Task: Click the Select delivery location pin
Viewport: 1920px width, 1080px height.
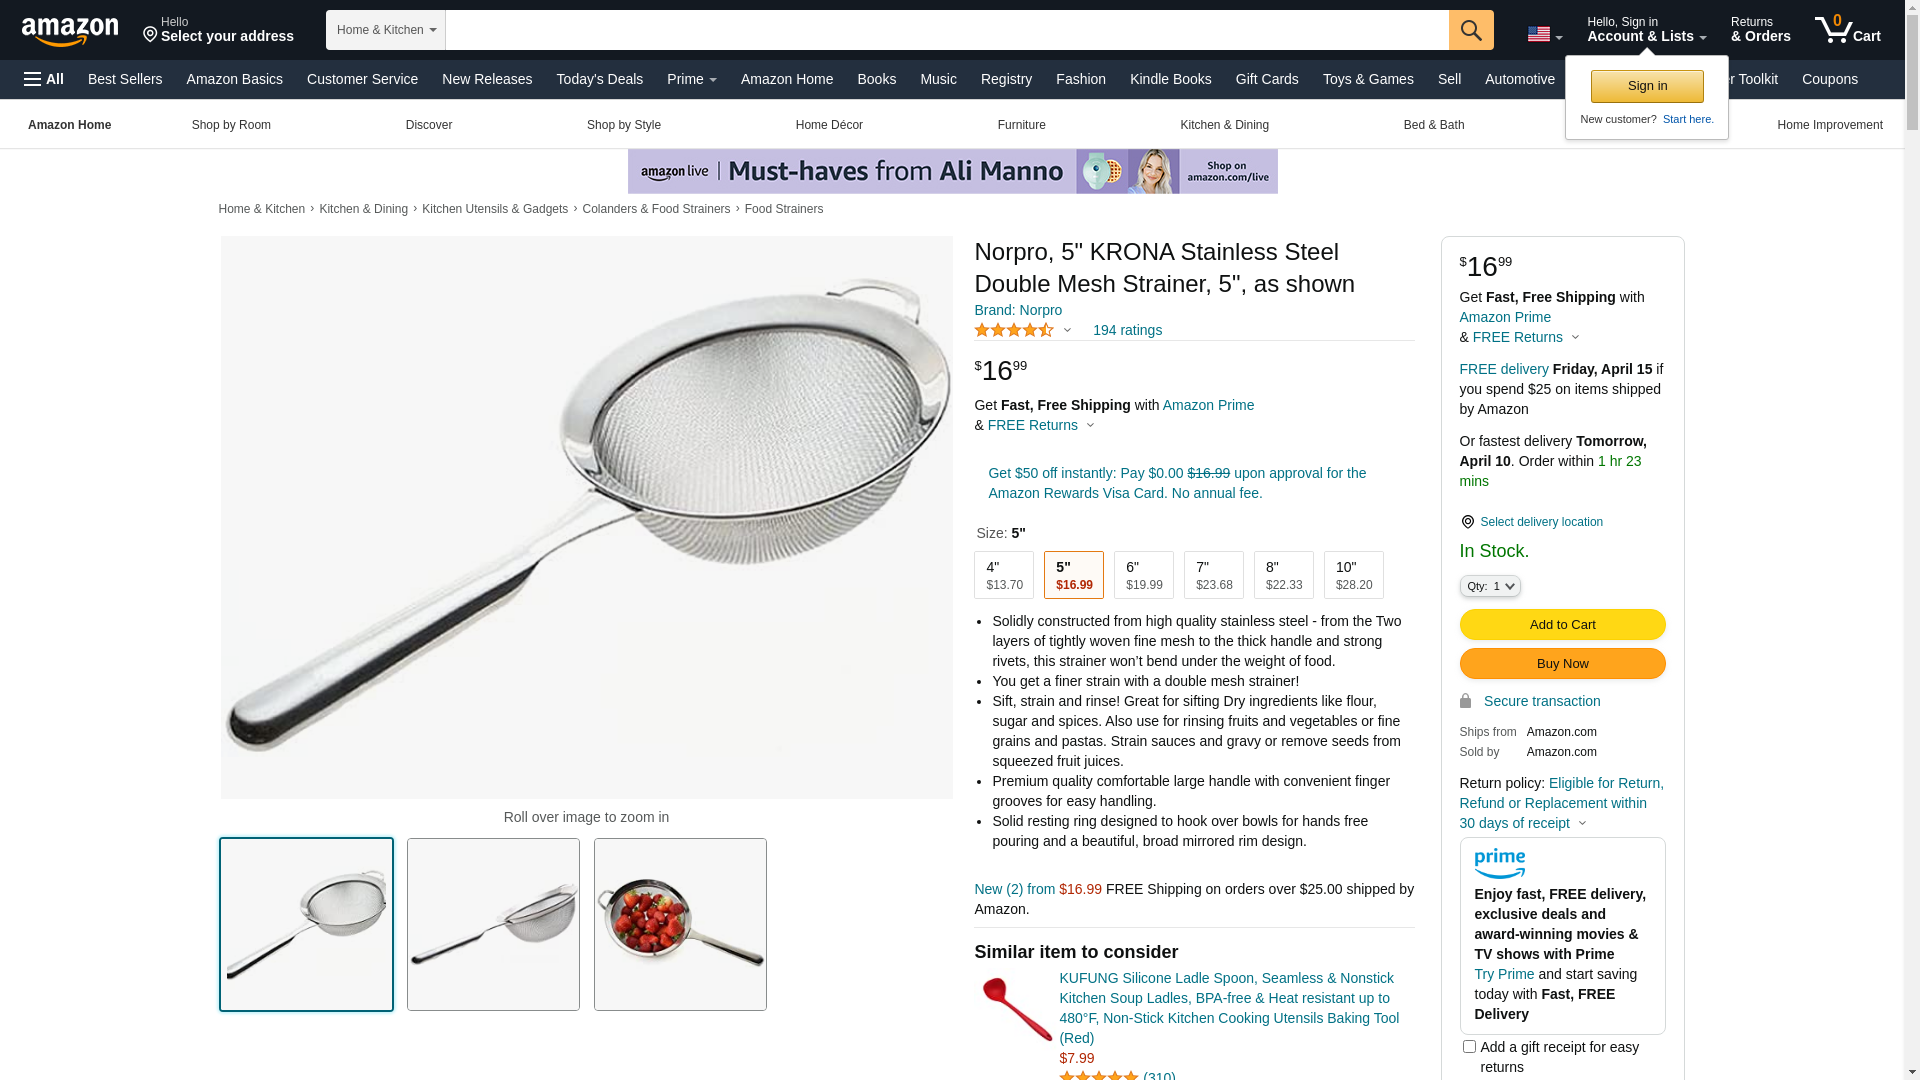Action: click(x=1467, y=522)
